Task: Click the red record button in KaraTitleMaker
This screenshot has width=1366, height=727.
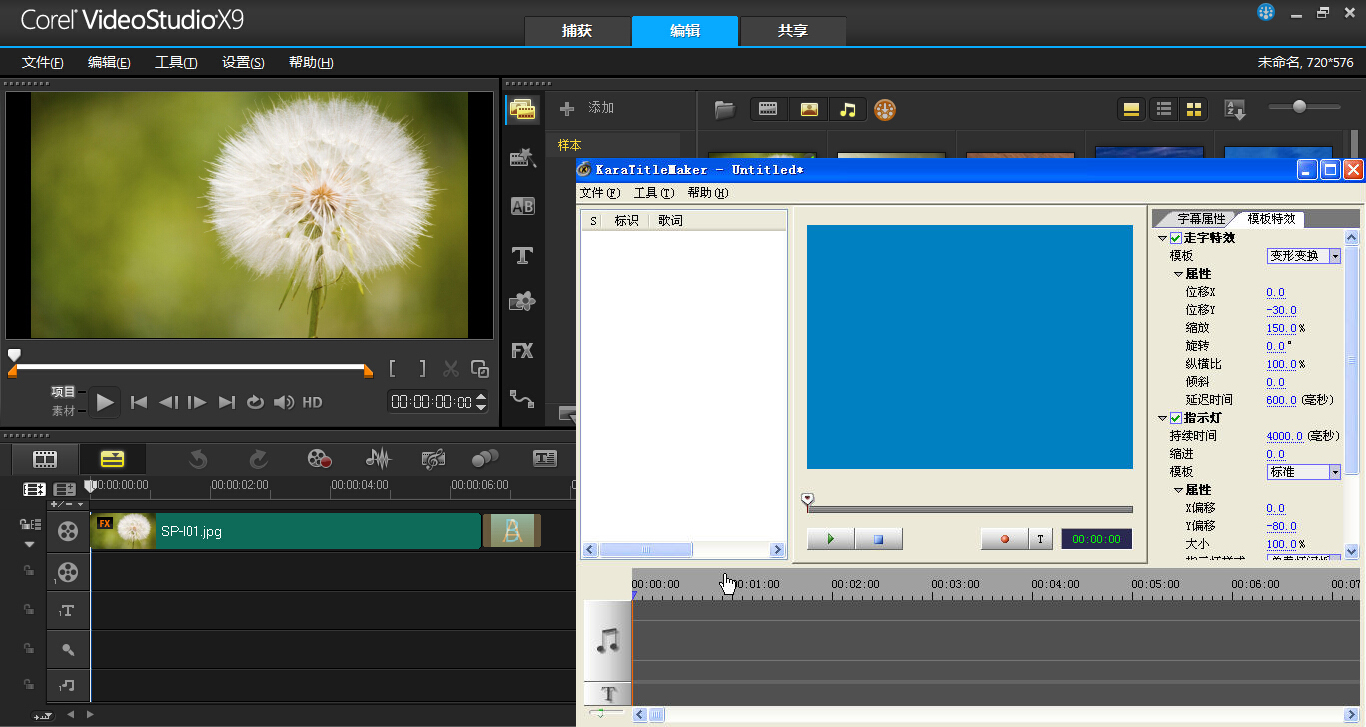Action: 1005,539
